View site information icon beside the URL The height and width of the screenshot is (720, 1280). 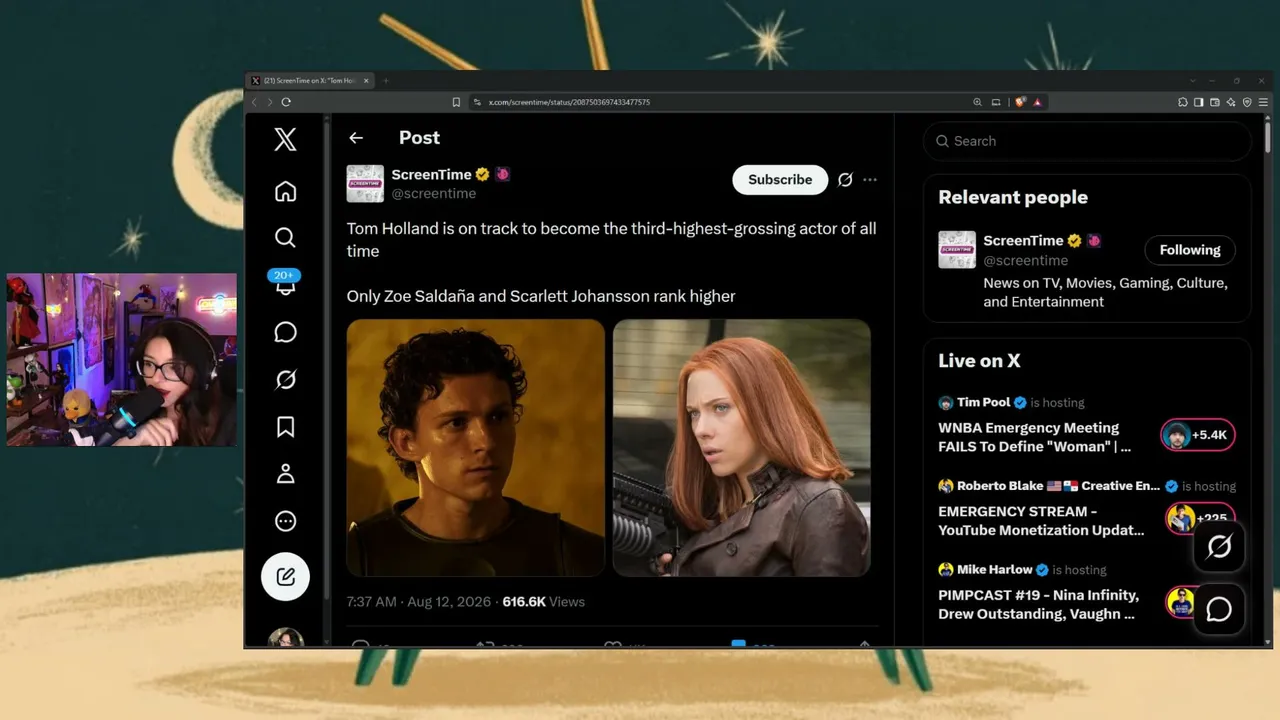pos(477,102)
